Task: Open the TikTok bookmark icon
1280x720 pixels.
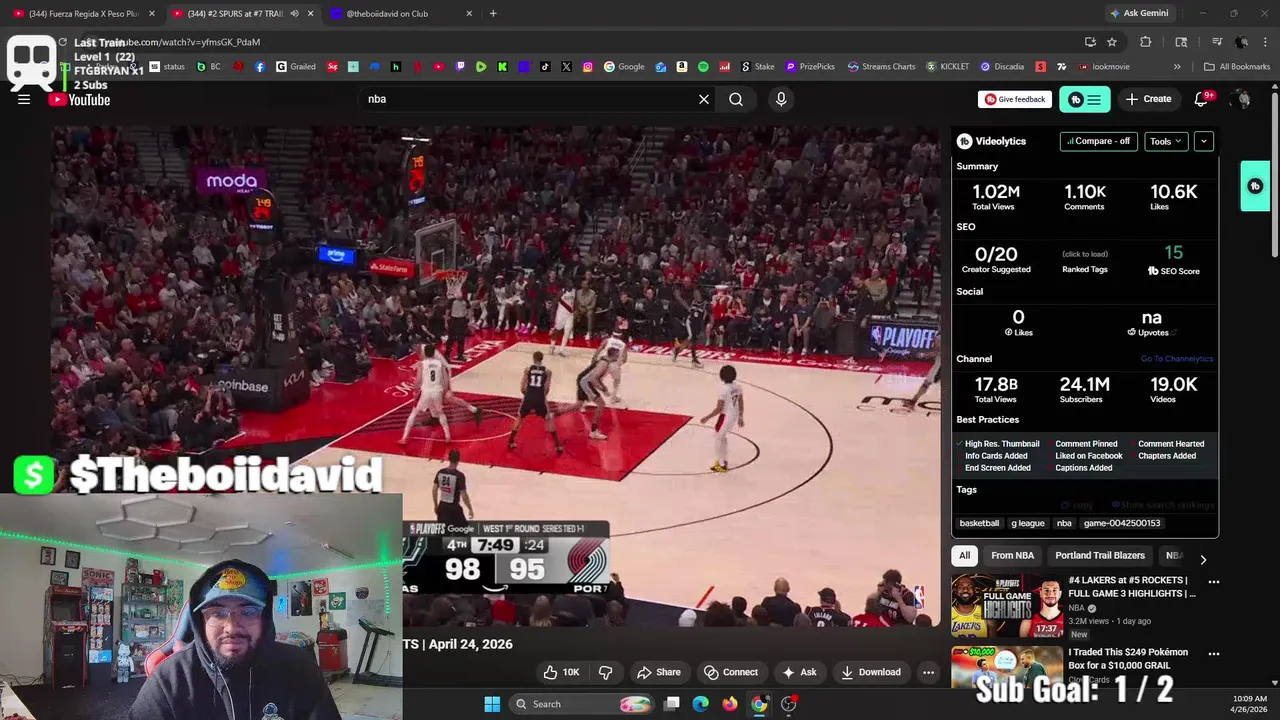Action: (x=545, y=67)
